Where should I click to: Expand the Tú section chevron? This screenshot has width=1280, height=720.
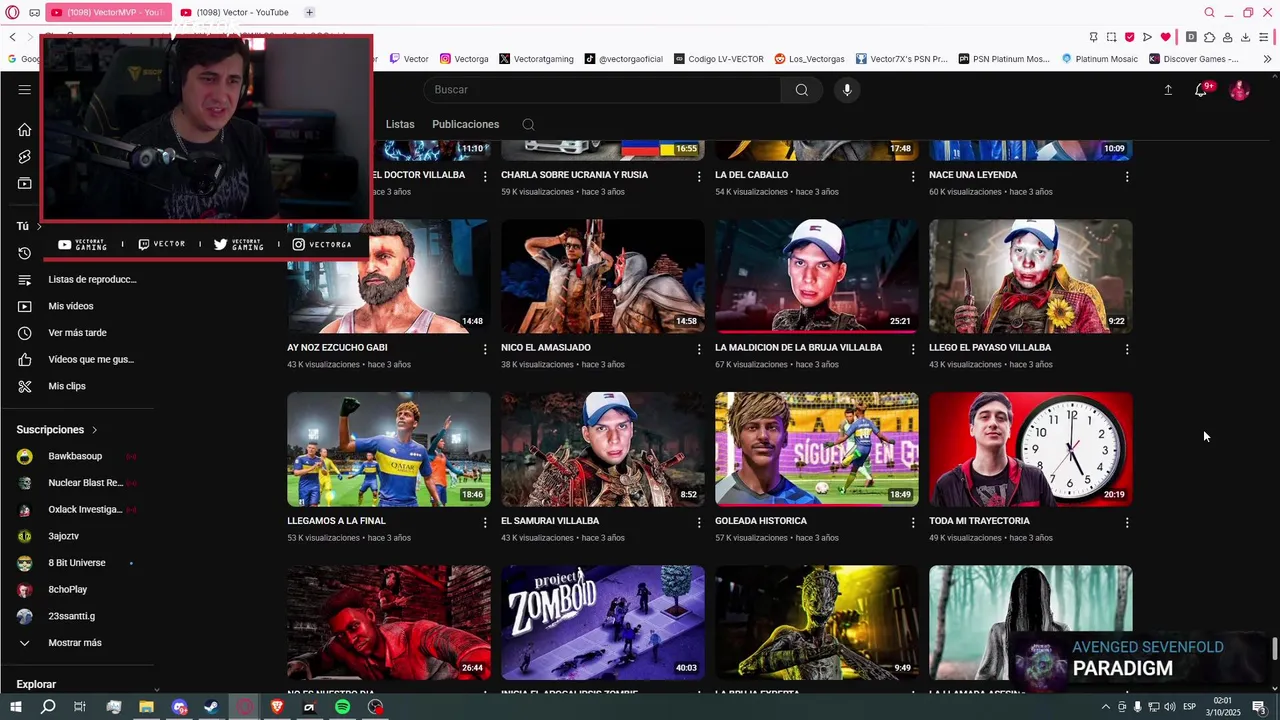[39, 226]
